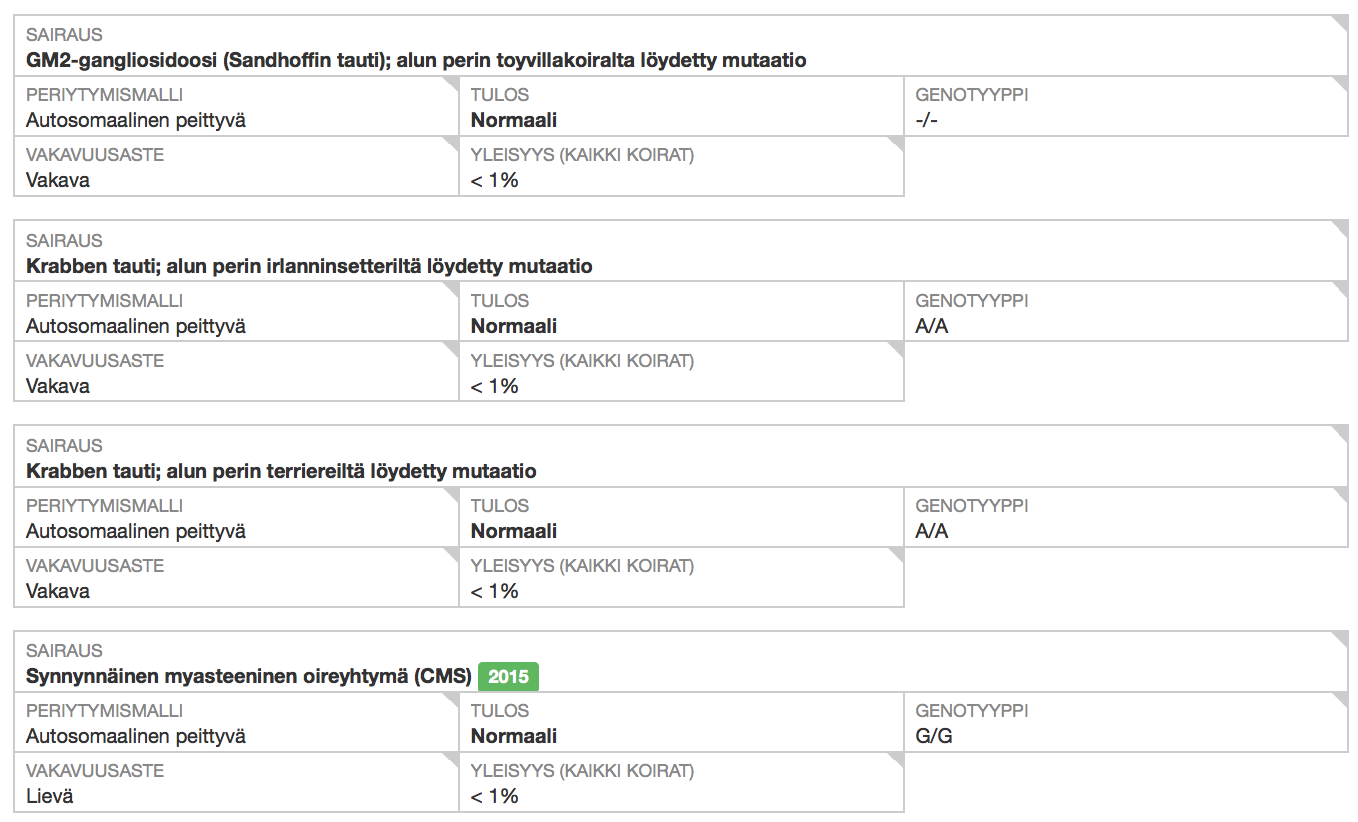Click Synnynnäinen myasteeninen oireyhtymä (CMS) title
The height and width of the screenshot is (822, 1358).
pyautogui.click(x=248, y=677)
